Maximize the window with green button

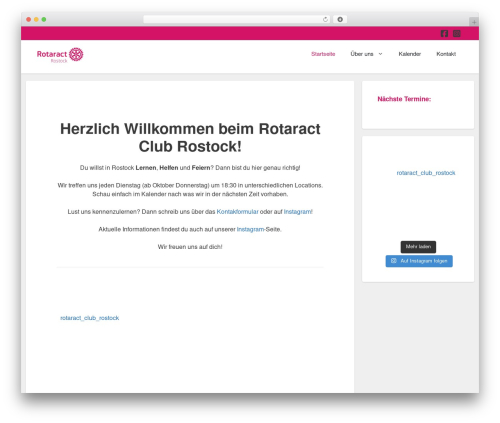[x=44, y=20]
